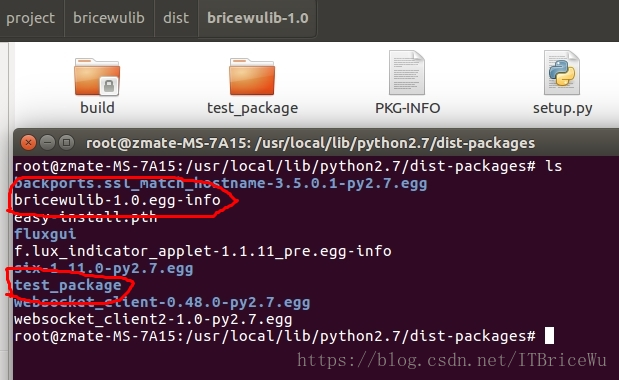Click test_package entry in terminal listing
Viewport: 619px width, 380px height.
tap(68, 285)
